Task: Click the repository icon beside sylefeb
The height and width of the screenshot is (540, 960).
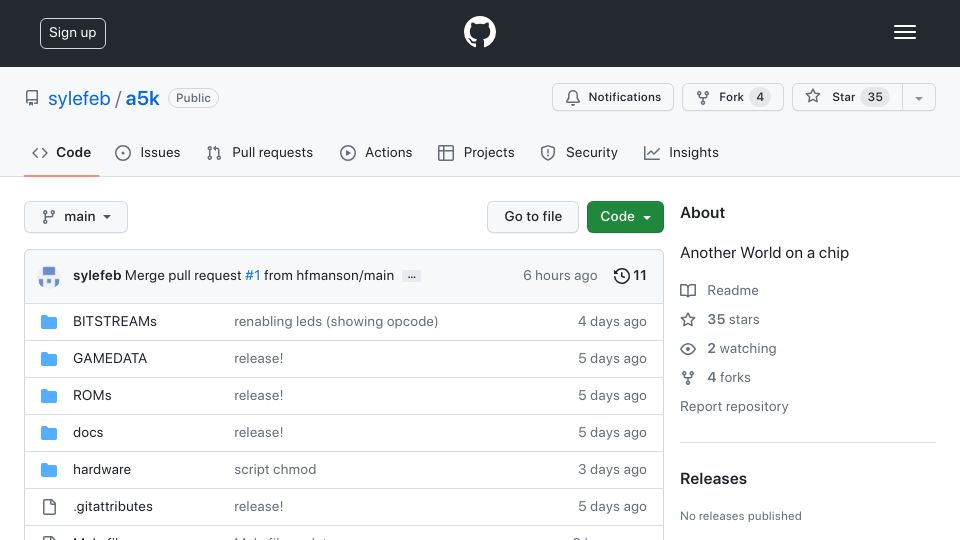Action: point(32,98)
